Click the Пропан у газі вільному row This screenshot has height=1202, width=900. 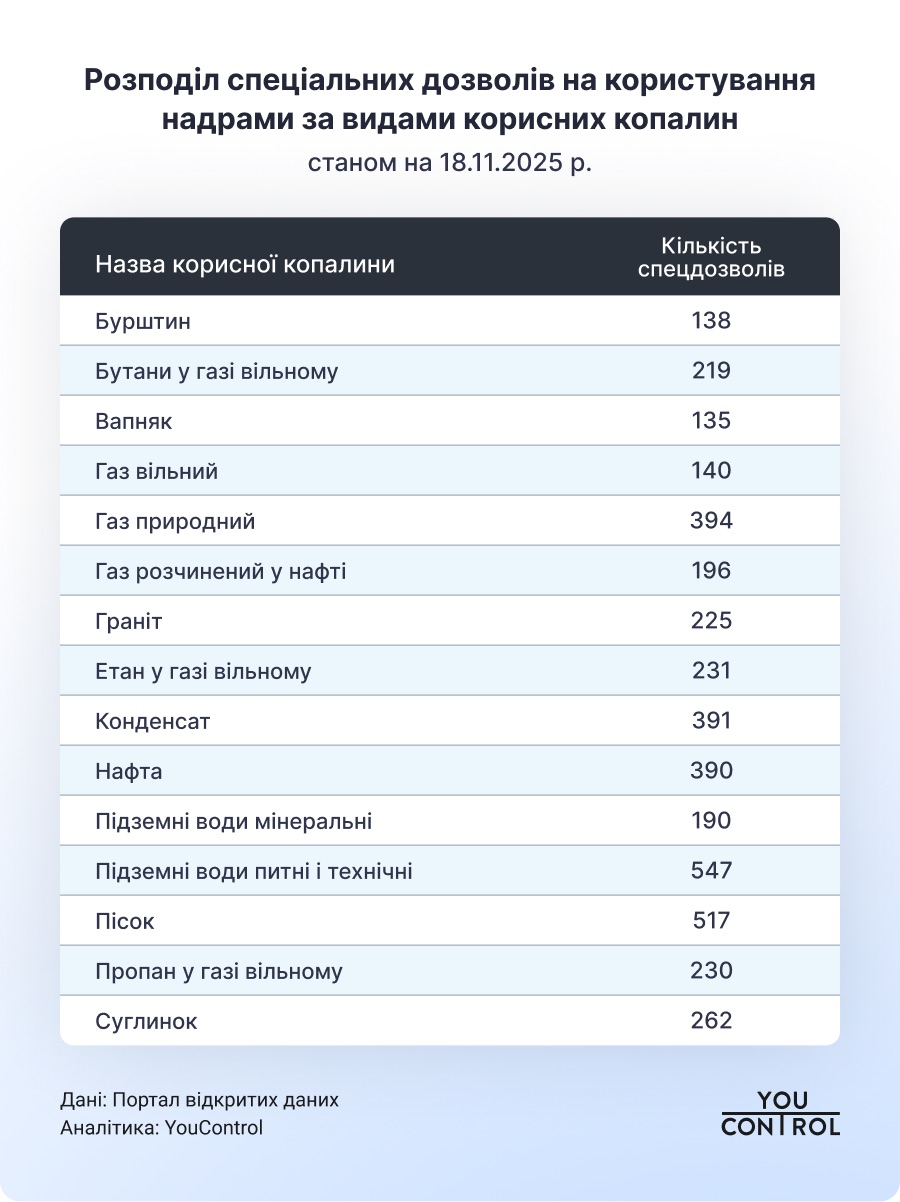tap(450, 971)
